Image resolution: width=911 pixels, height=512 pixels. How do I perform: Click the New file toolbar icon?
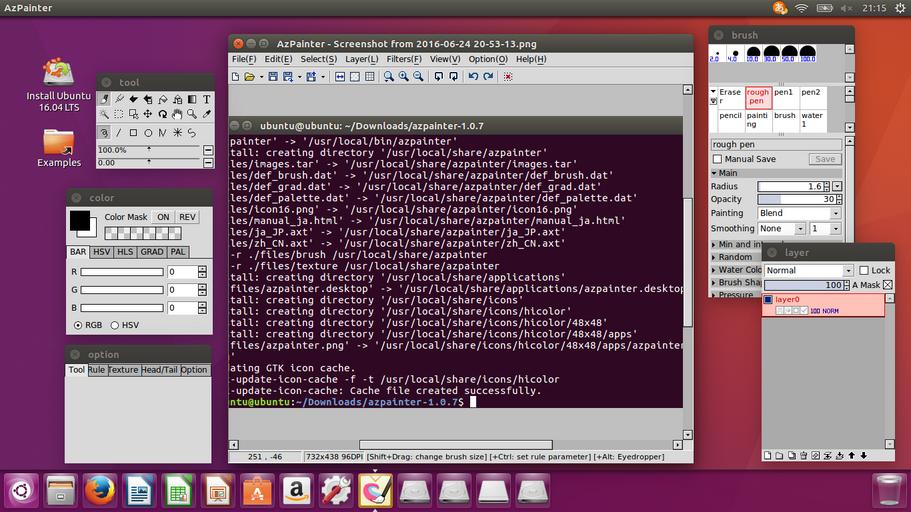point(235,77)
